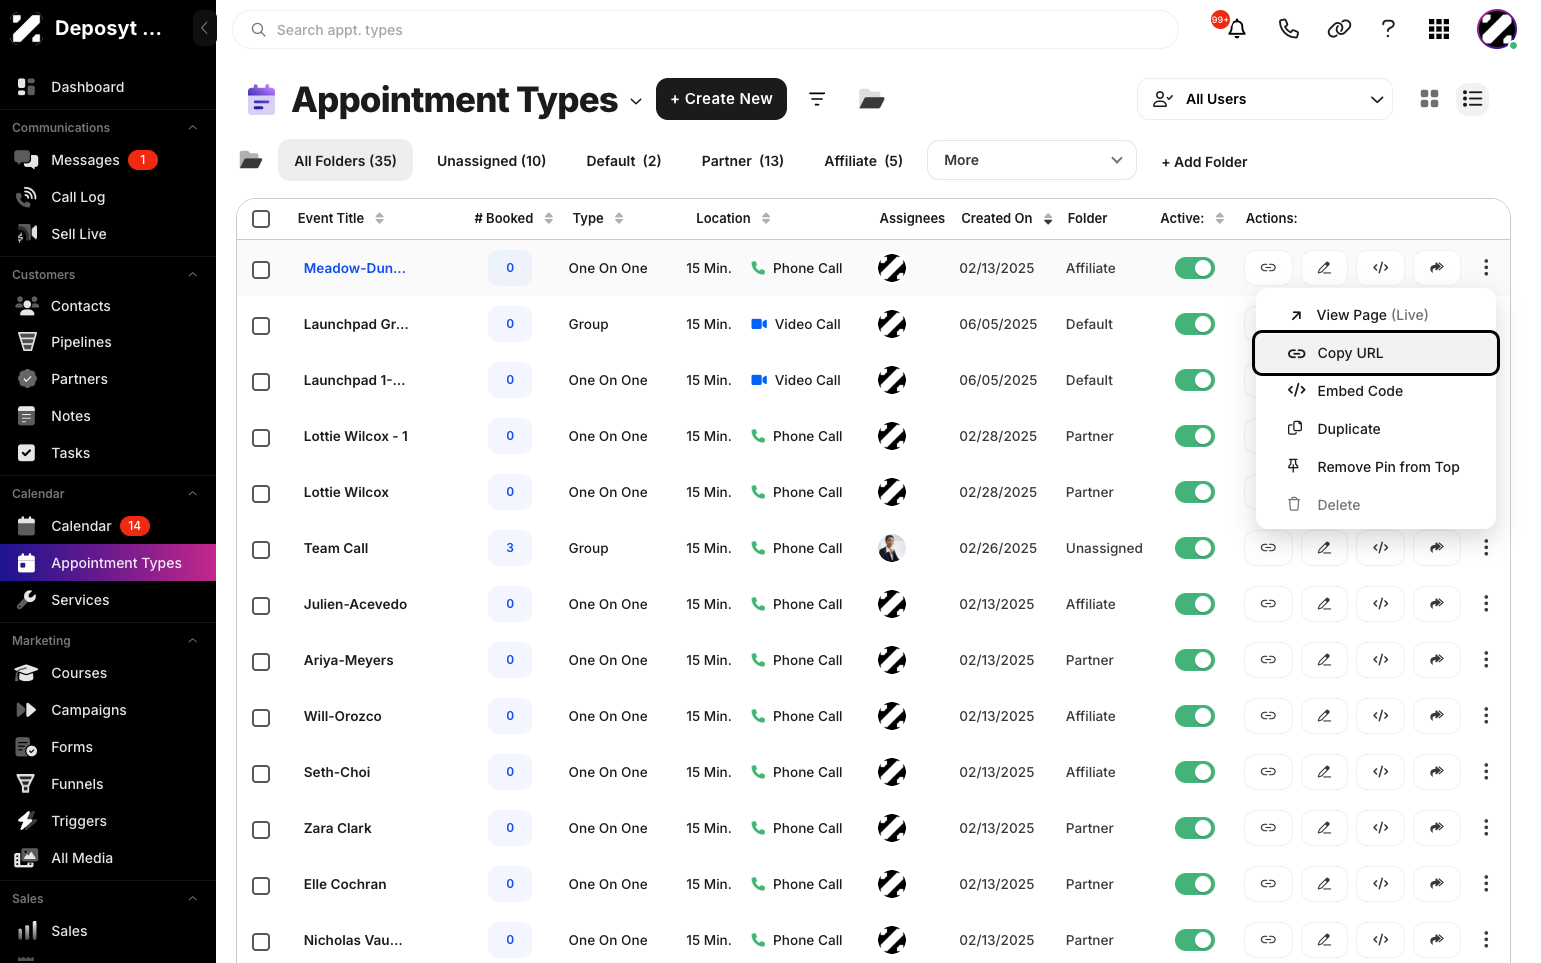Focus the Search appt. types field
Viewport: 1541px width, 963px height.
pos(705,30)
